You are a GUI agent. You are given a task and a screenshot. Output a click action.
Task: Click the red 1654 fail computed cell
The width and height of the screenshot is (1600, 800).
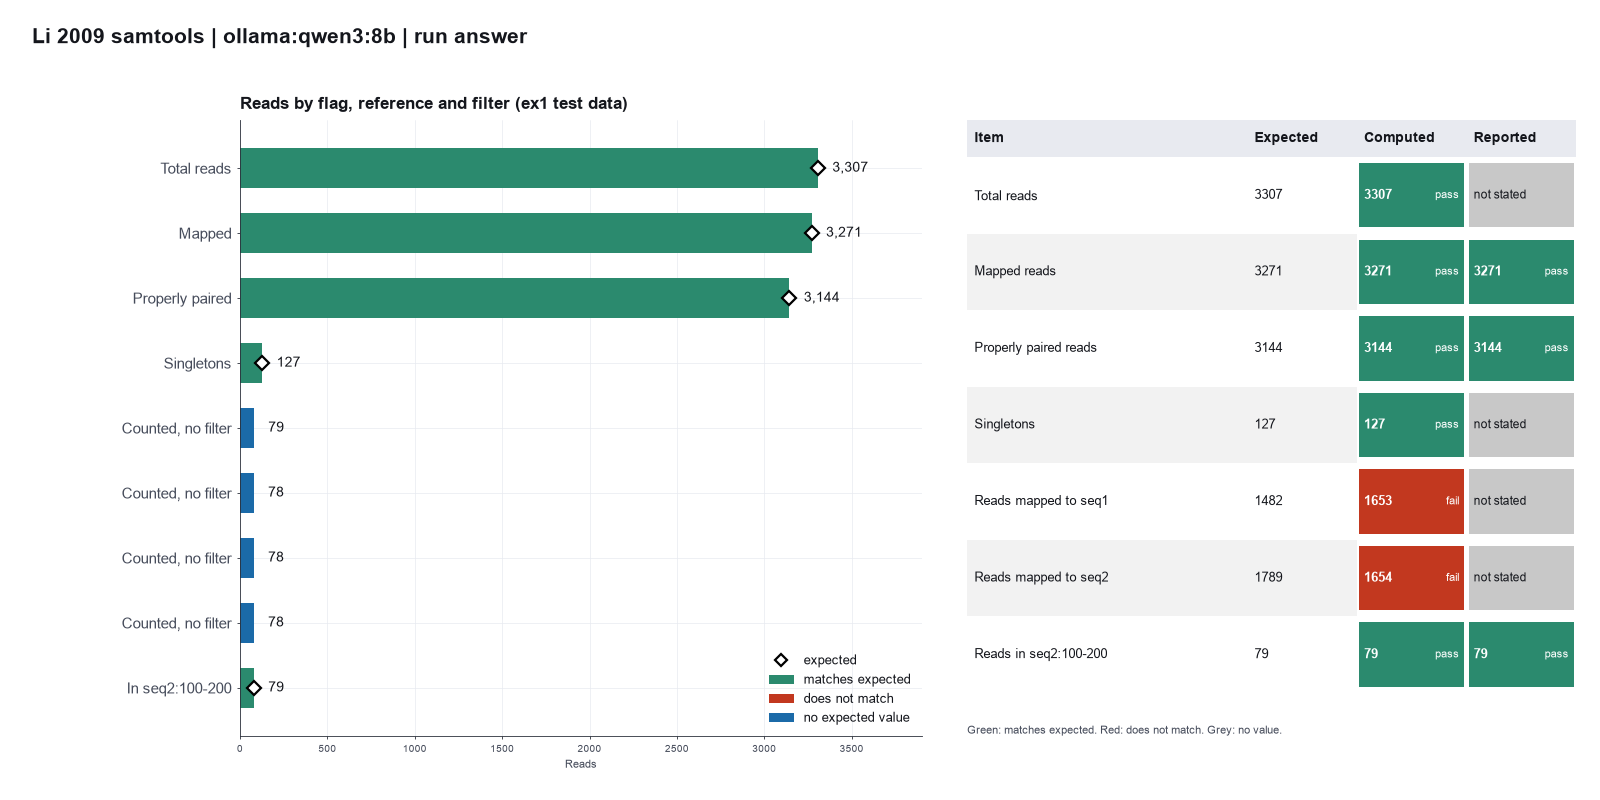coord(1411,577)
